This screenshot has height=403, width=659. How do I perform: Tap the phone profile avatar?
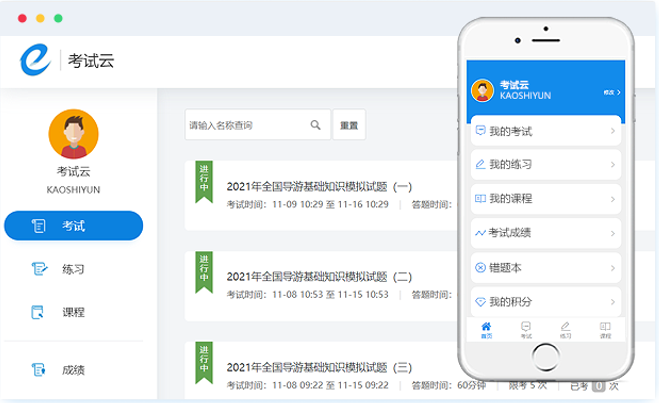pos(483,91)
